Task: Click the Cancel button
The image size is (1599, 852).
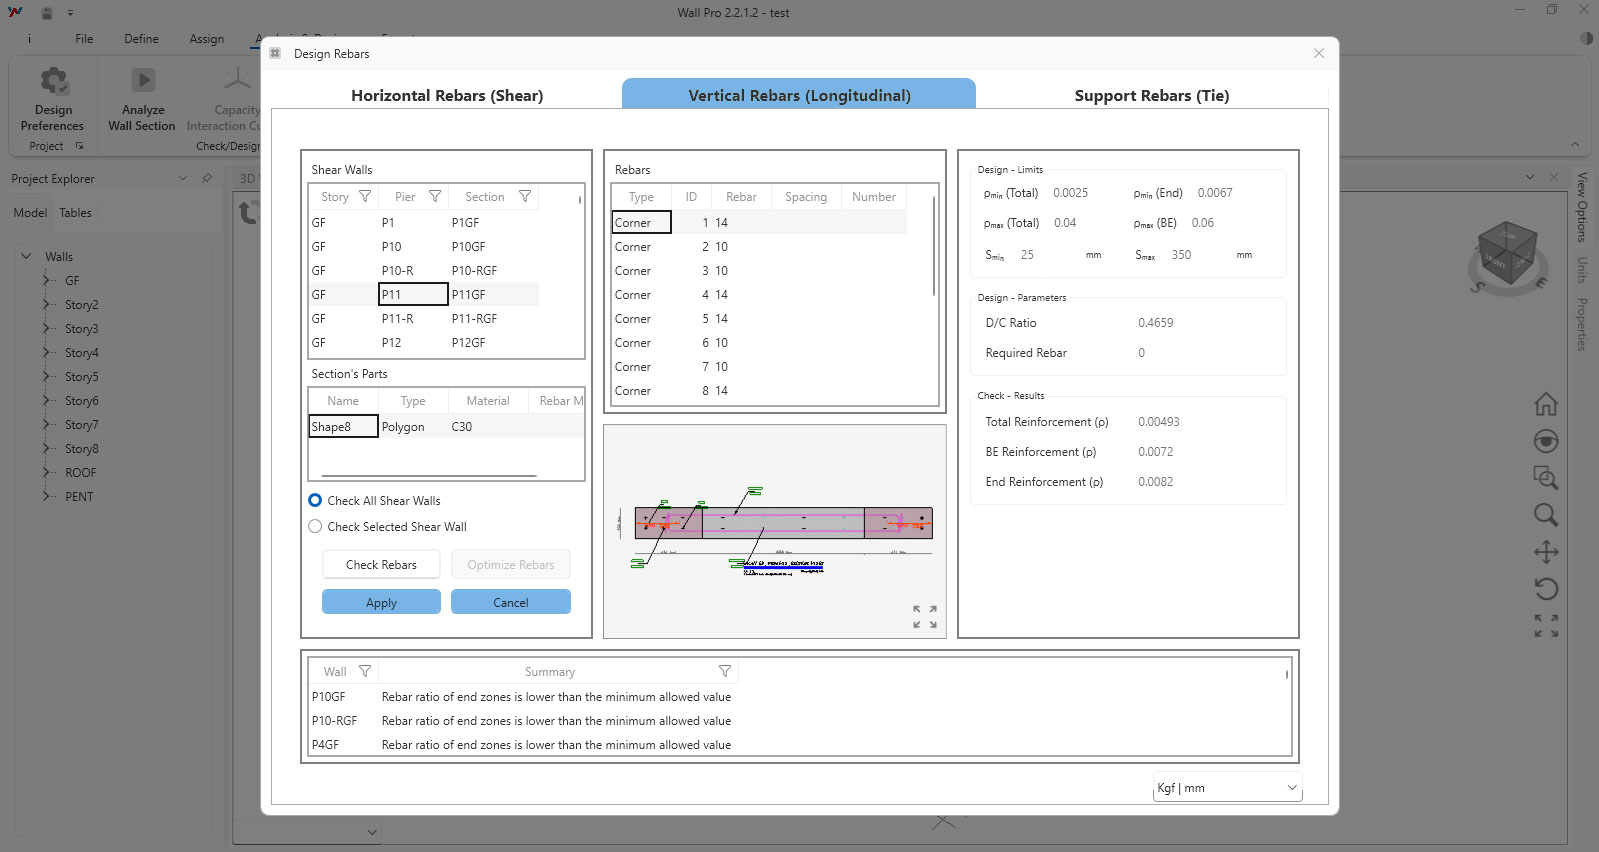Action: pyautogui.click(x=510, y=602)
